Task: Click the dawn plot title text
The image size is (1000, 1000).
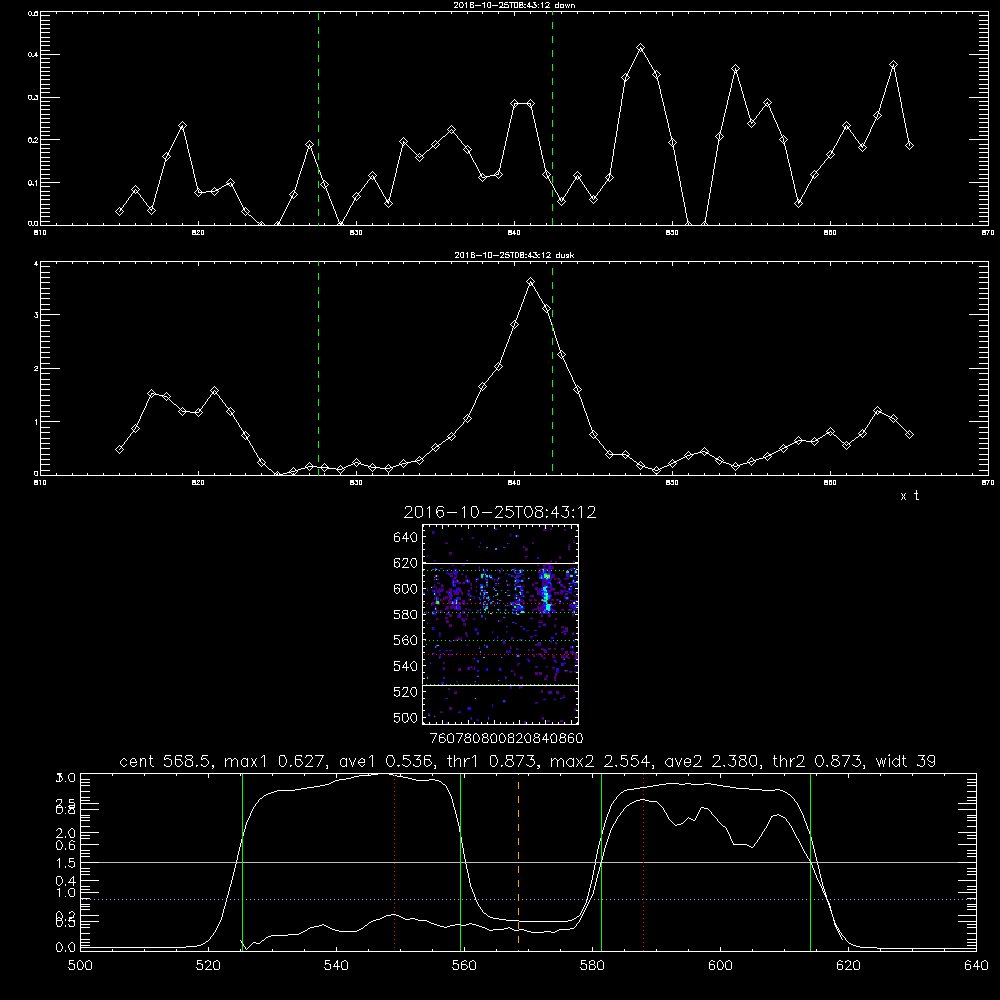Action: [514, 5]
